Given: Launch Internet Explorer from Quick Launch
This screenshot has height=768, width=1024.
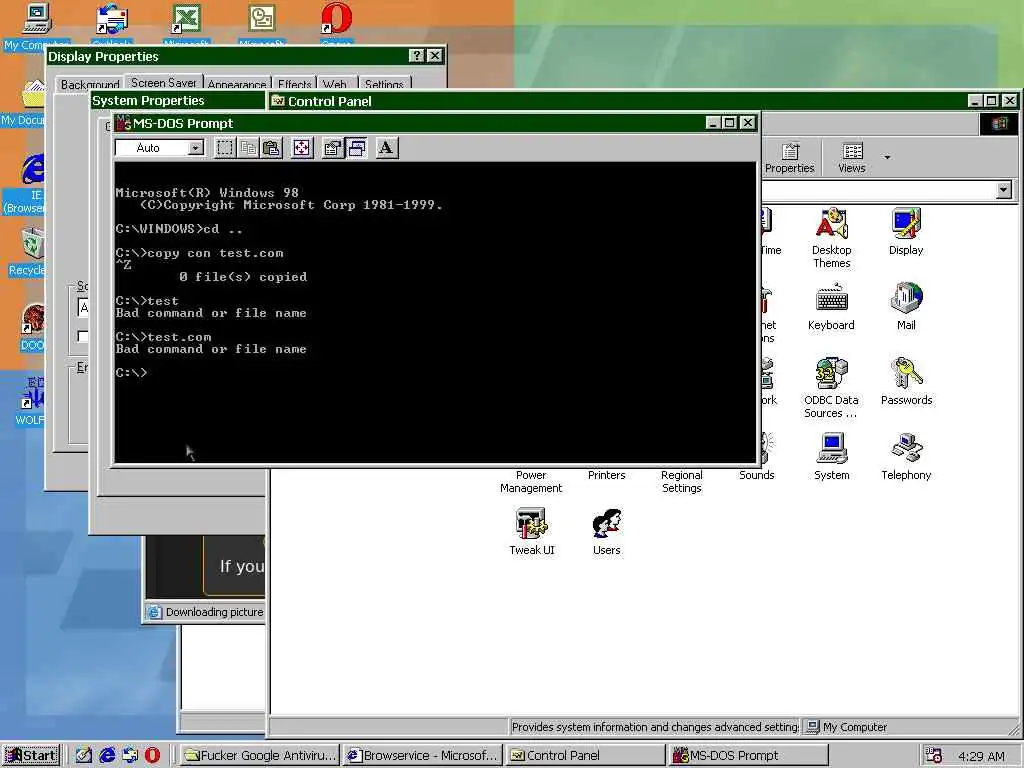Looking at the screenshot, I should click(107, 756).
